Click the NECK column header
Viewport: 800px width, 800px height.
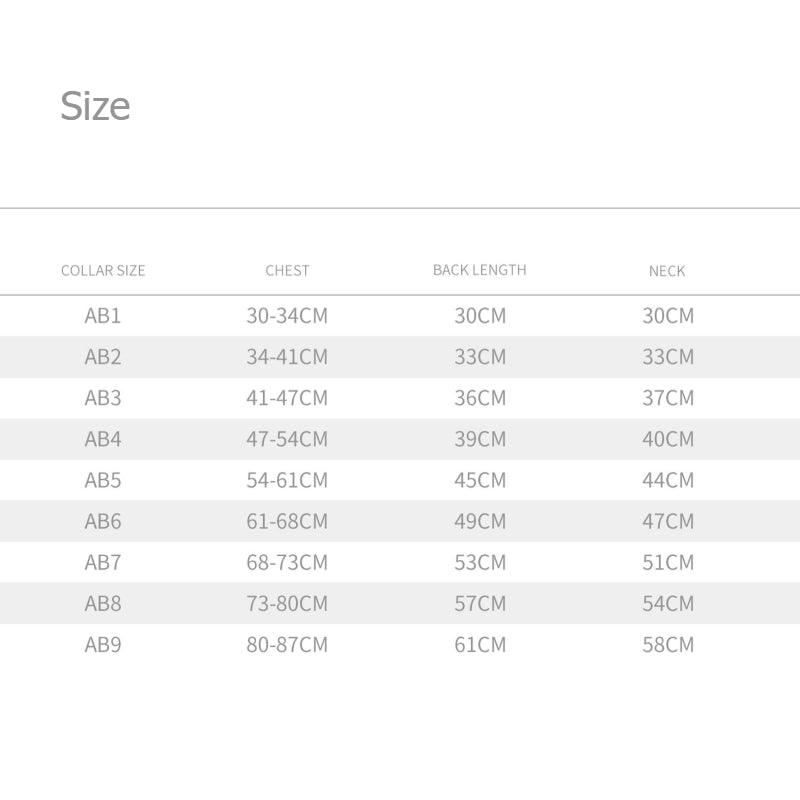pos(667,271)
